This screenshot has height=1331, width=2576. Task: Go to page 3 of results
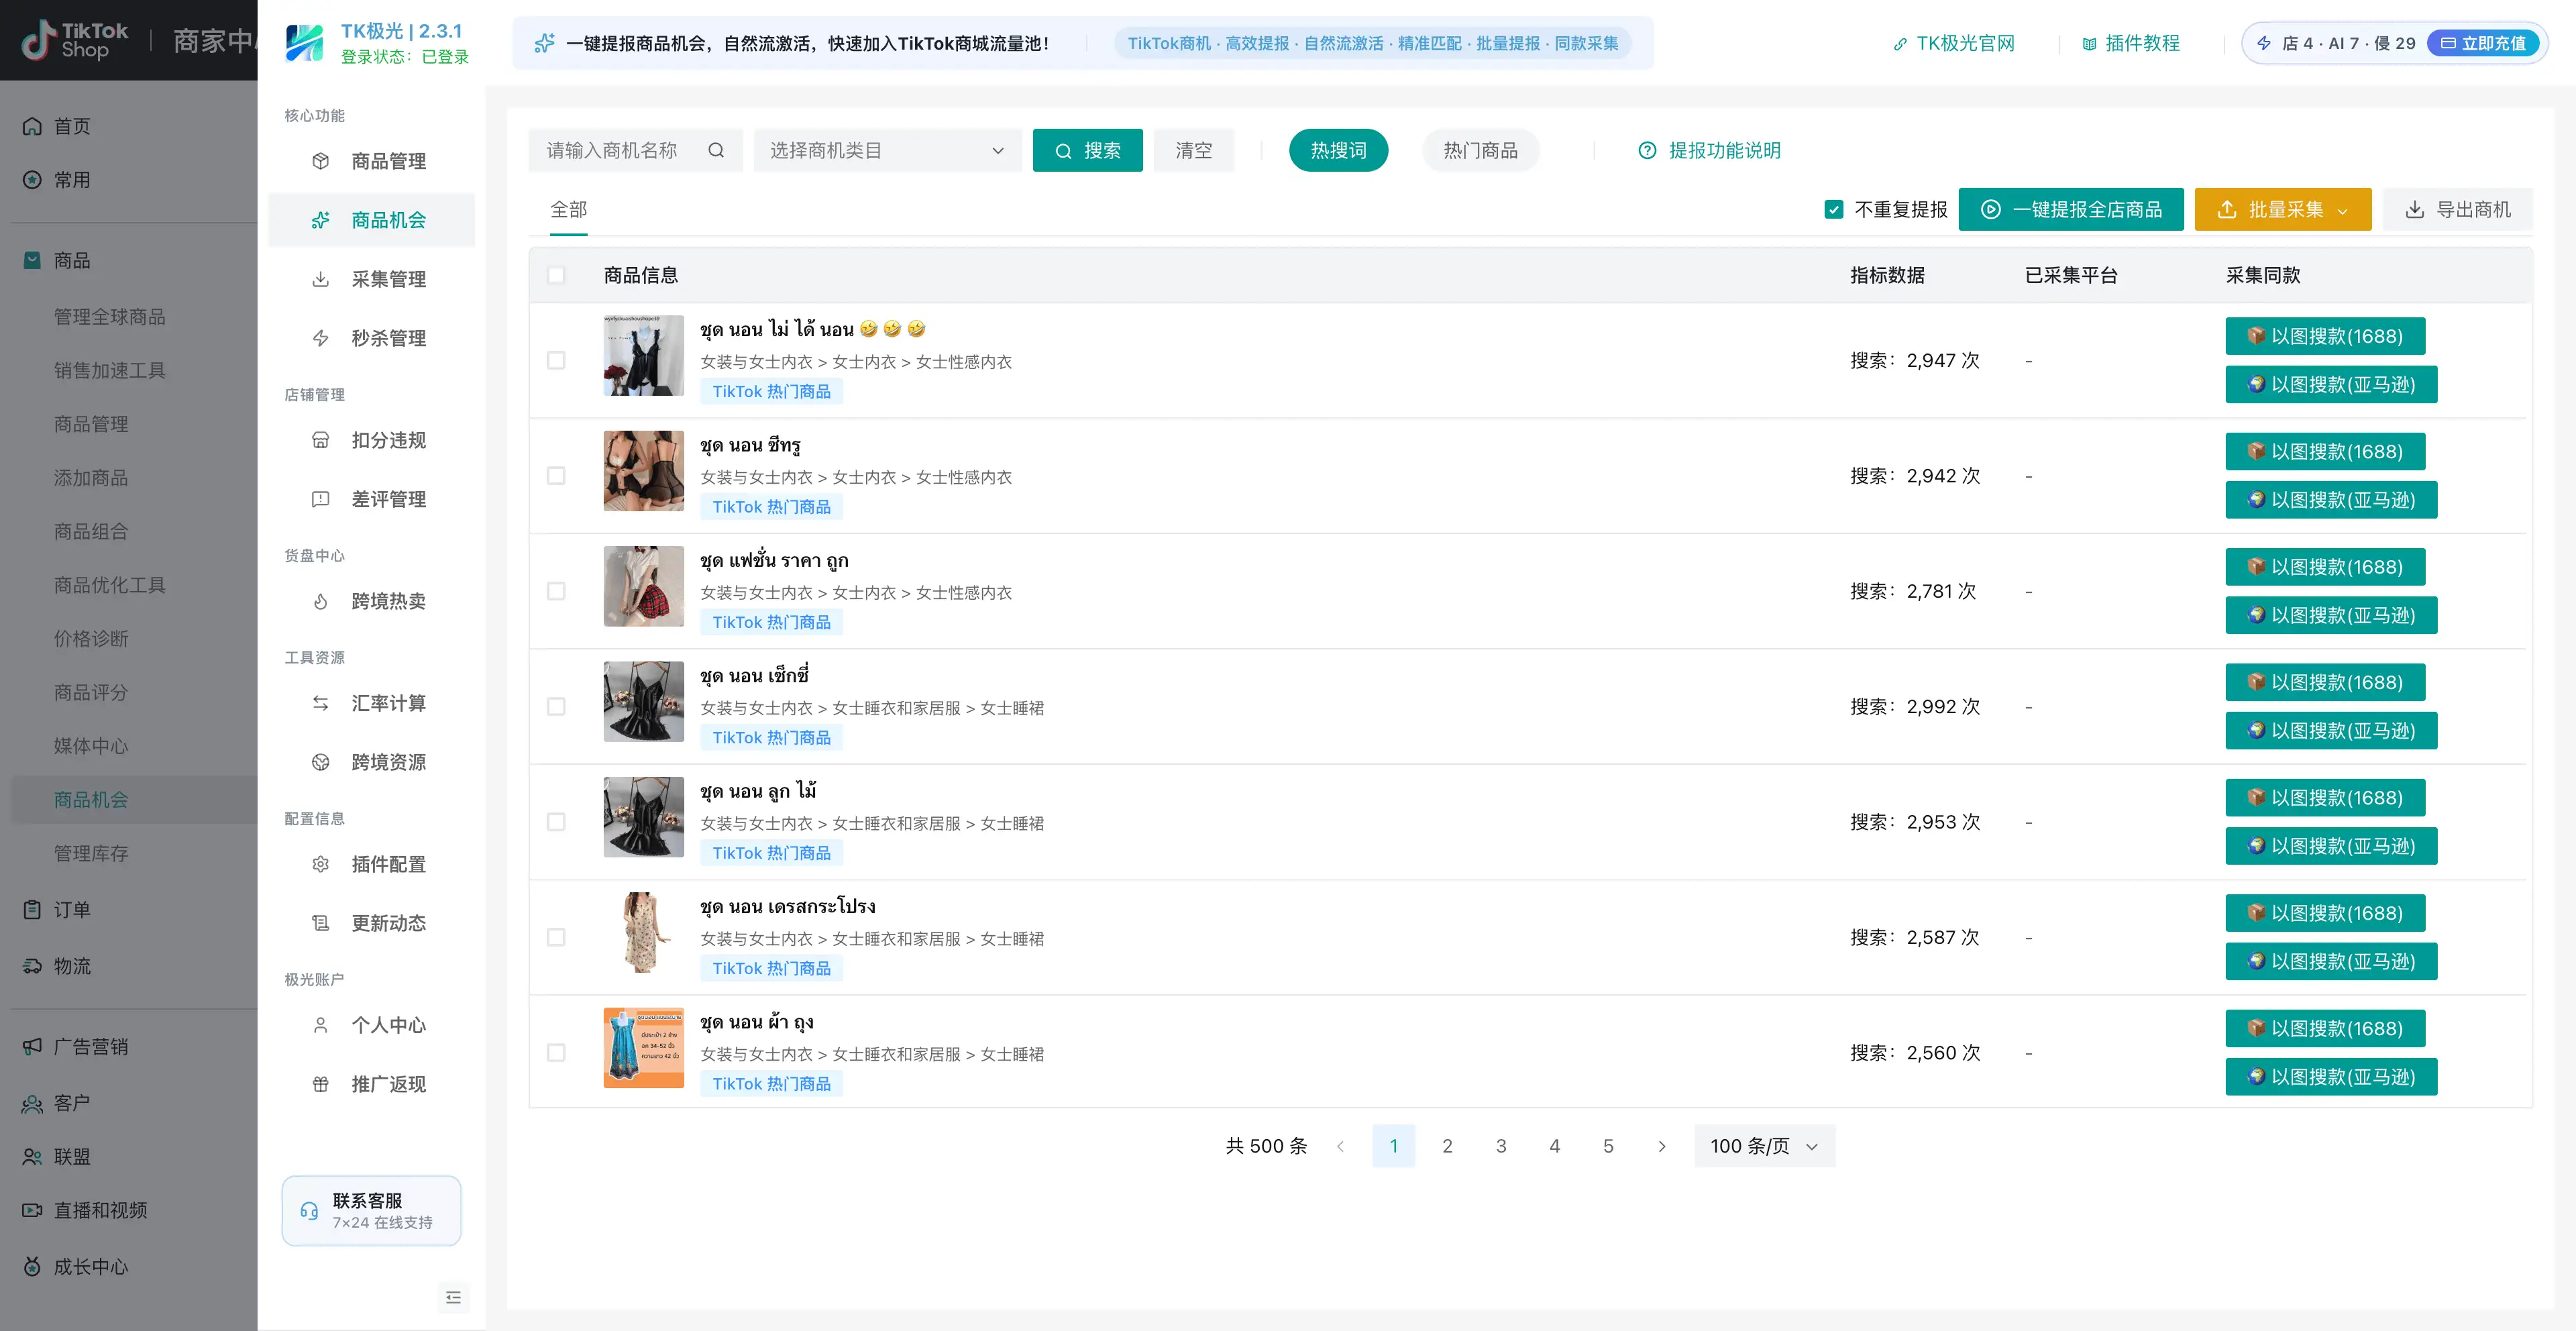coord(1500,1146)
